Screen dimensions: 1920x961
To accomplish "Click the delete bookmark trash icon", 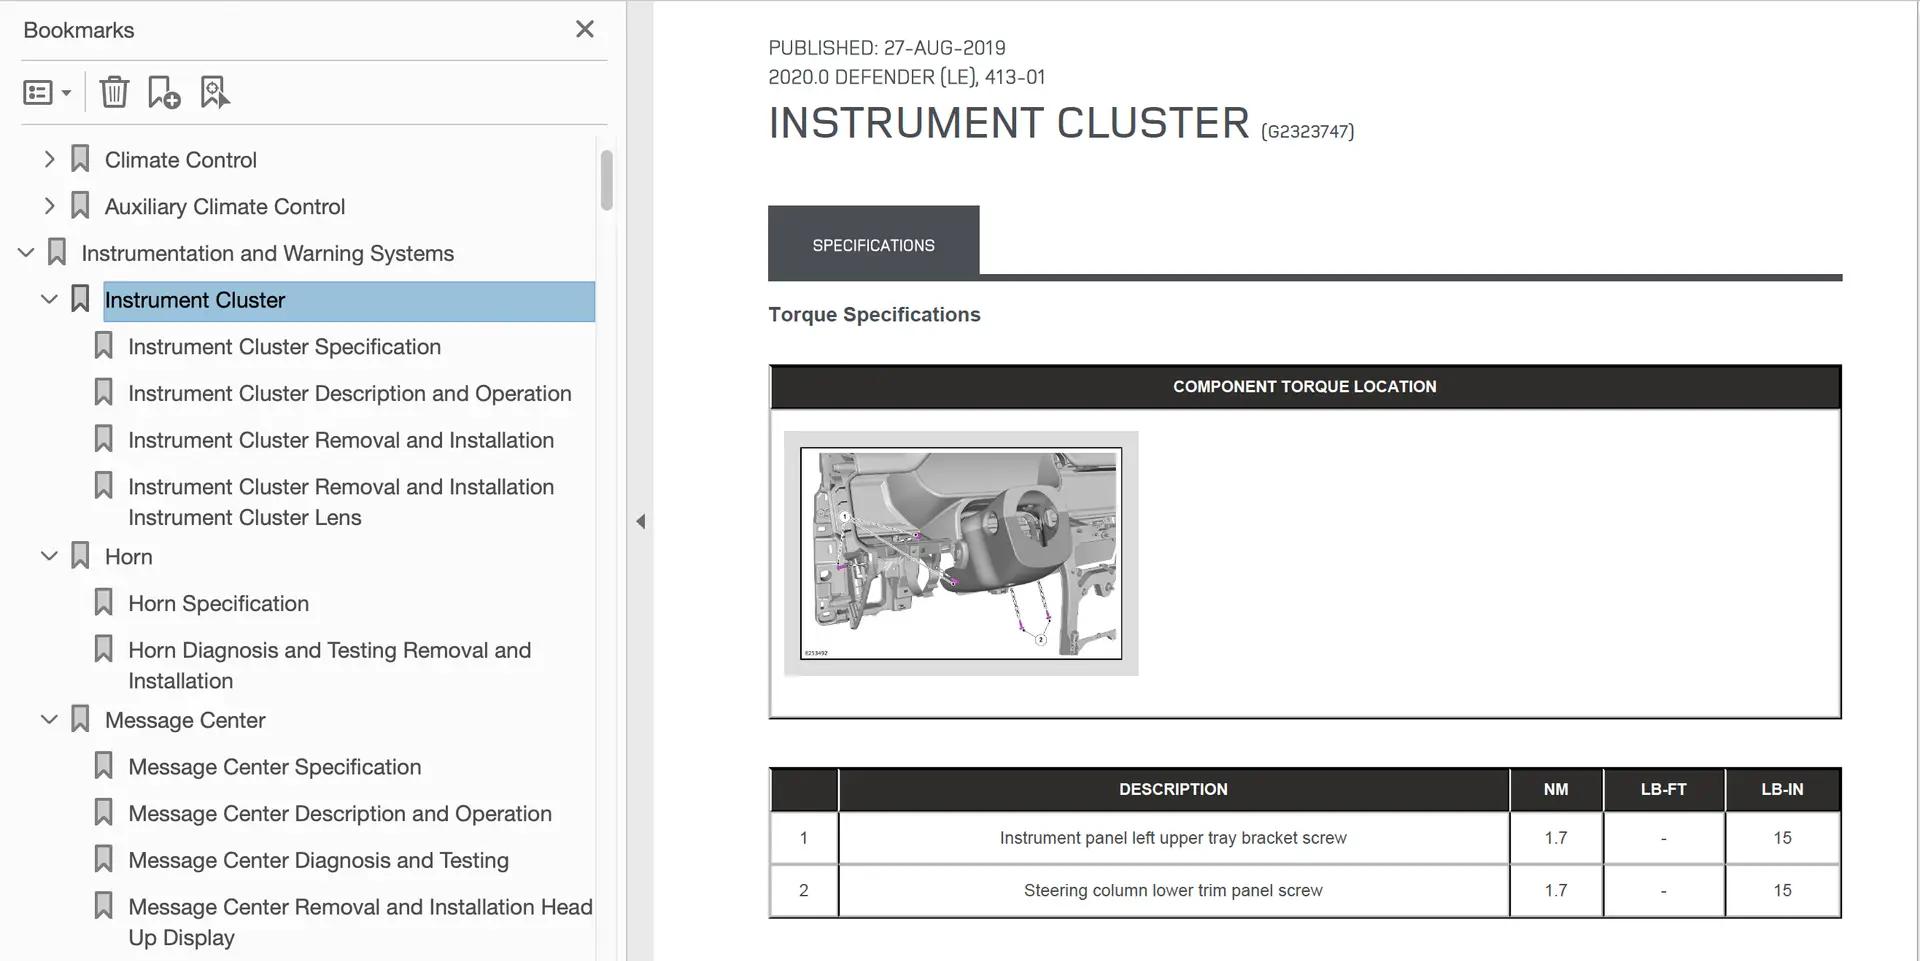I will [114, 92].
